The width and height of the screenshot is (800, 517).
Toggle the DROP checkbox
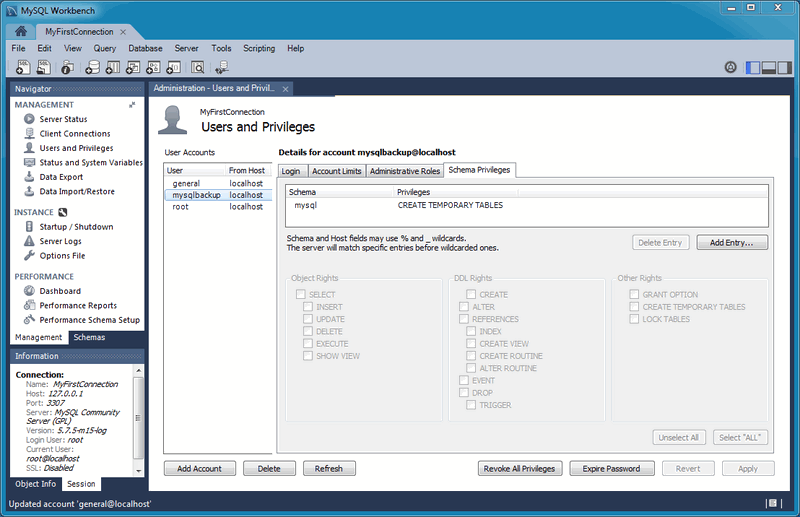464,392
